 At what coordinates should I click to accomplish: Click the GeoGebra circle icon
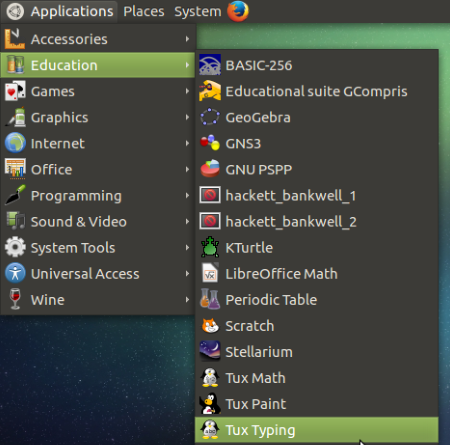(210, 117)
